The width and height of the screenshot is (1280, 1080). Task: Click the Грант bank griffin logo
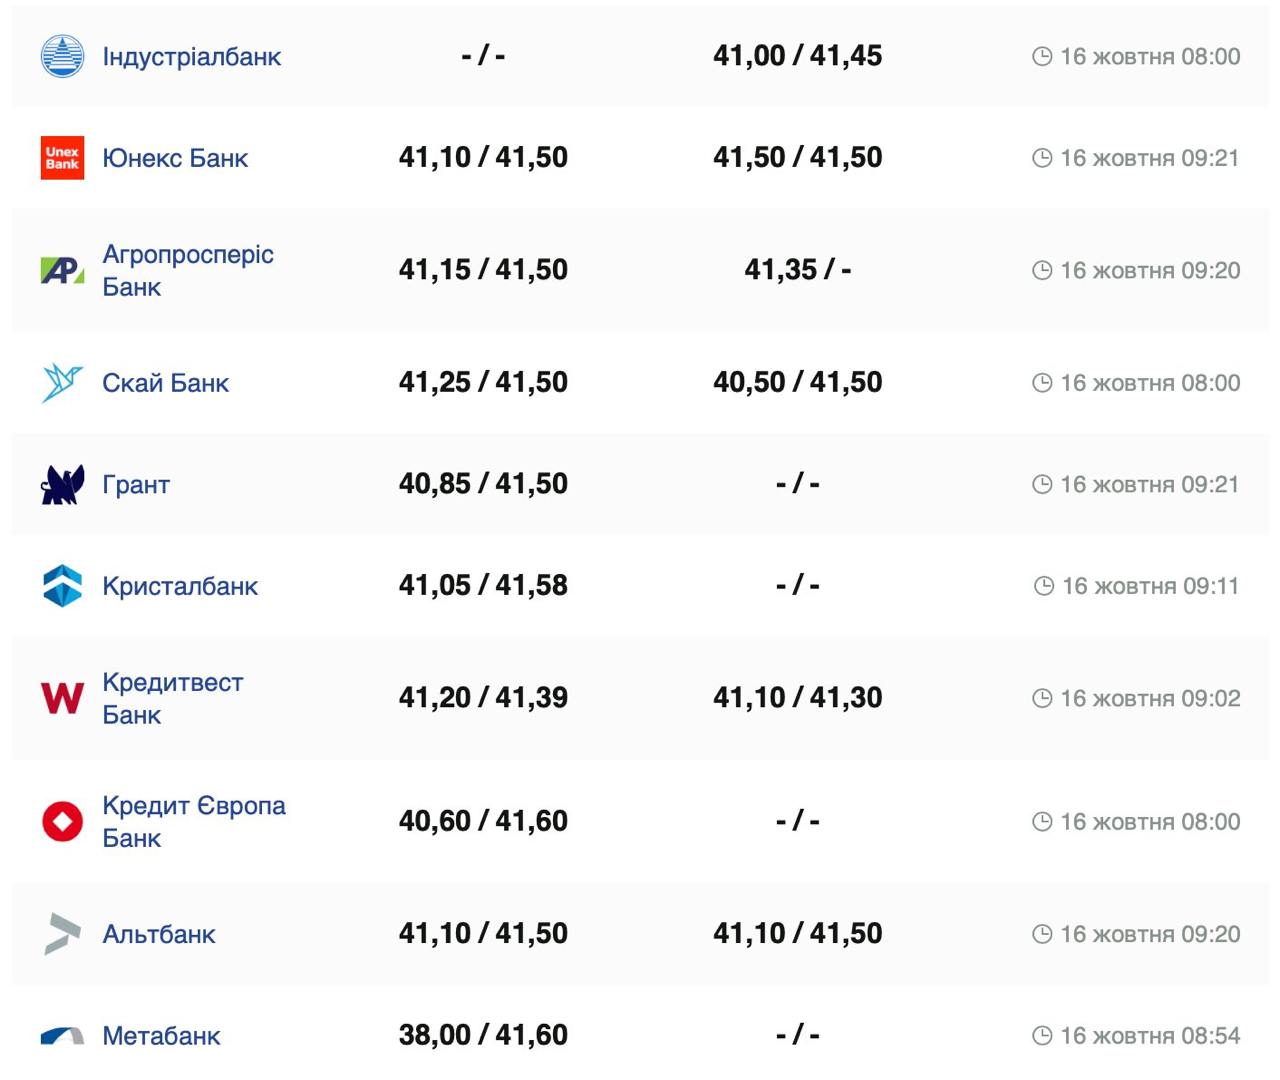tap(62, 485)
